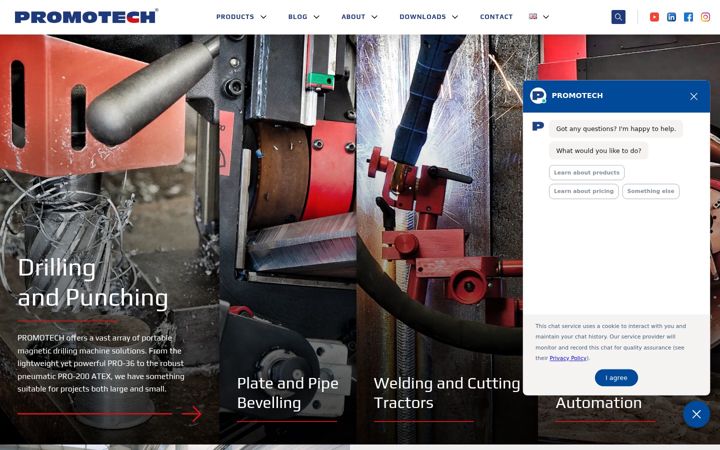
Task: Open the Facebook social icon
Action: [688, 17]
